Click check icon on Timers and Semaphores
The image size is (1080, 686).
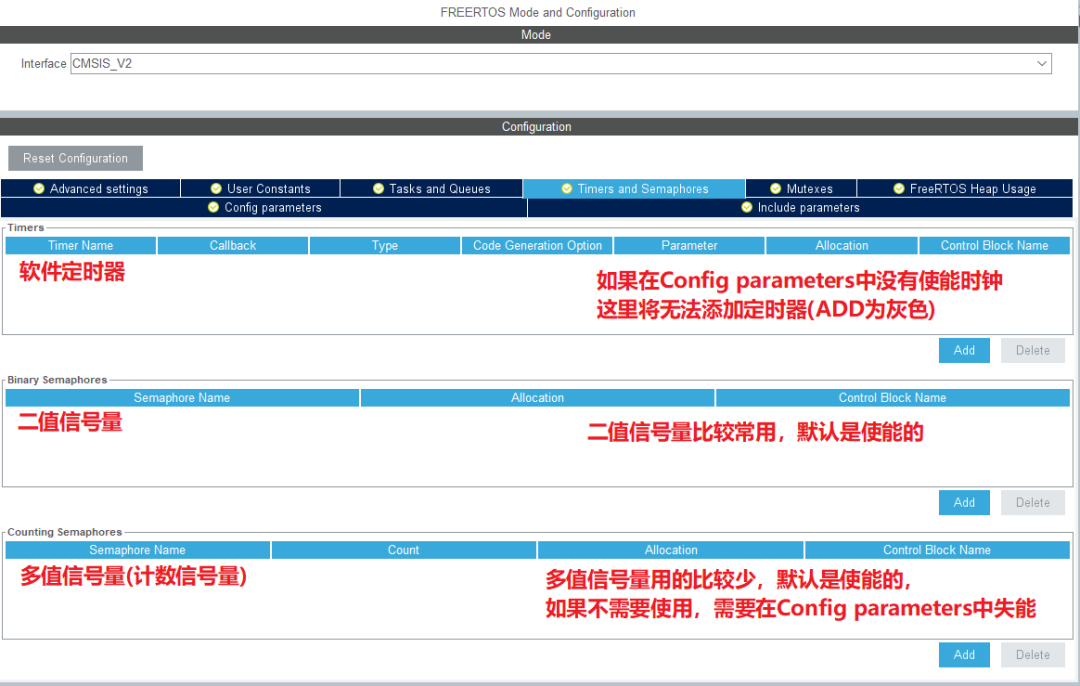click(x=567, y=189)
